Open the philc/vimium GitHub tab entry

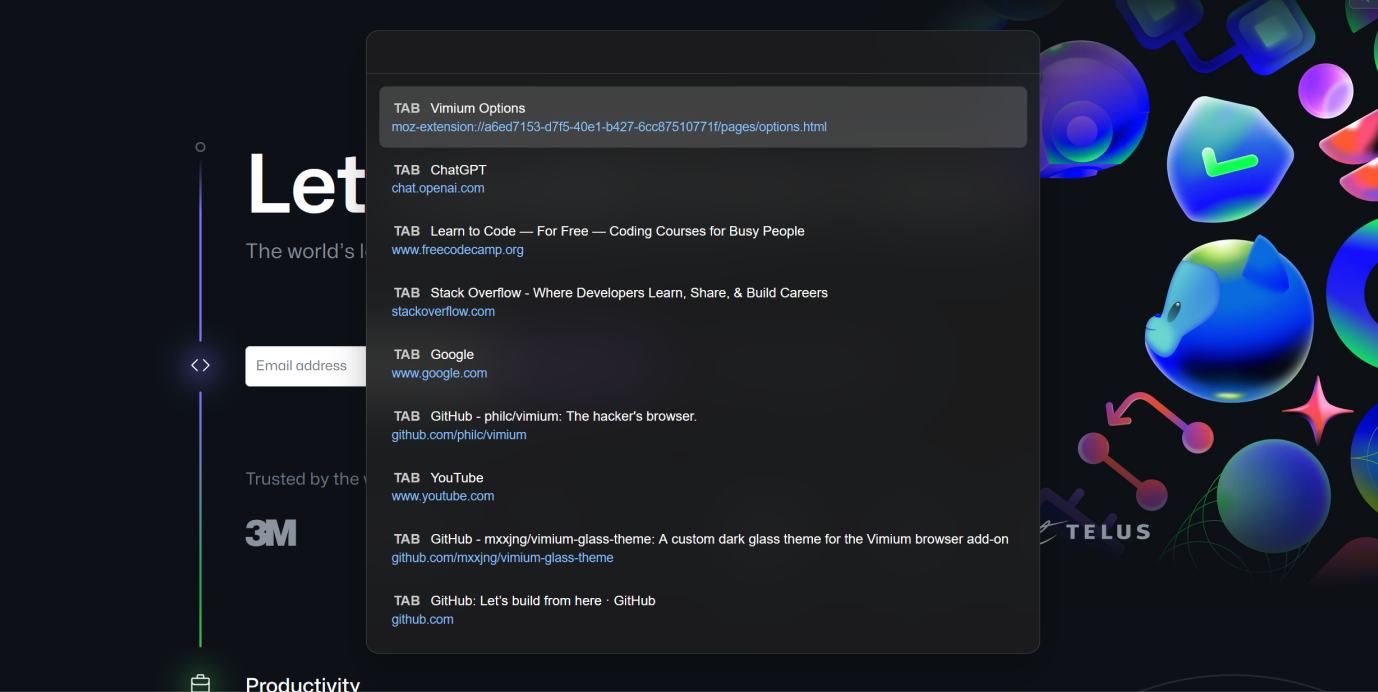[703, 425]
